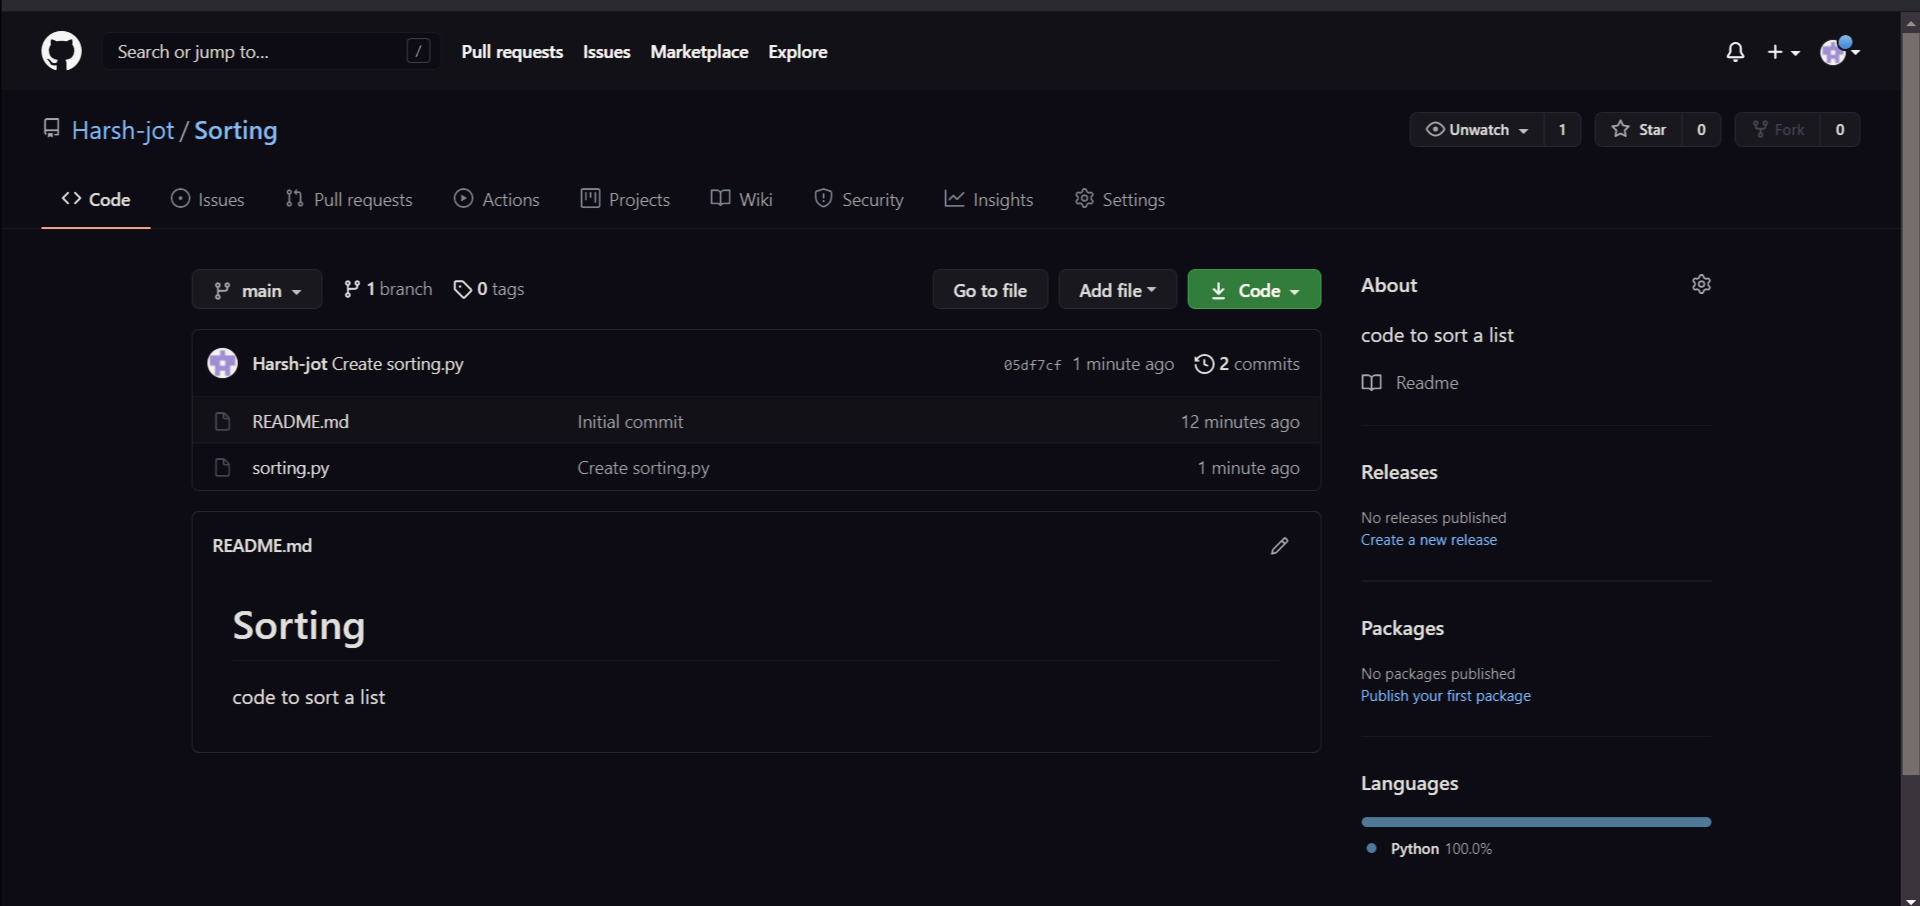
Task: Open the watchers count of 1
Action: [x=1562, y=130]
